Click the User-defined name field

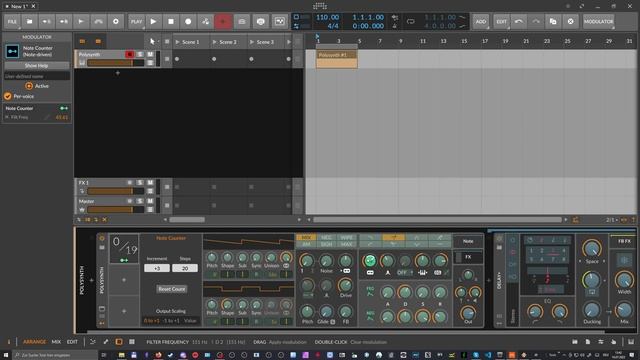37,76
